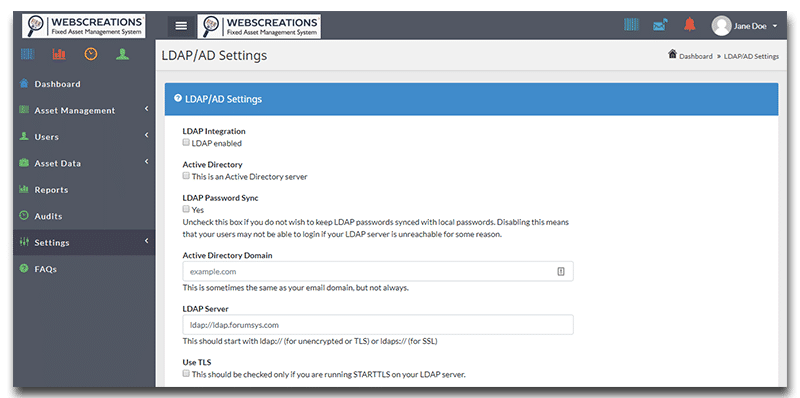Focus the LDAP Server input field
Viewport: 800px width, 398px height.
point(378,325)
